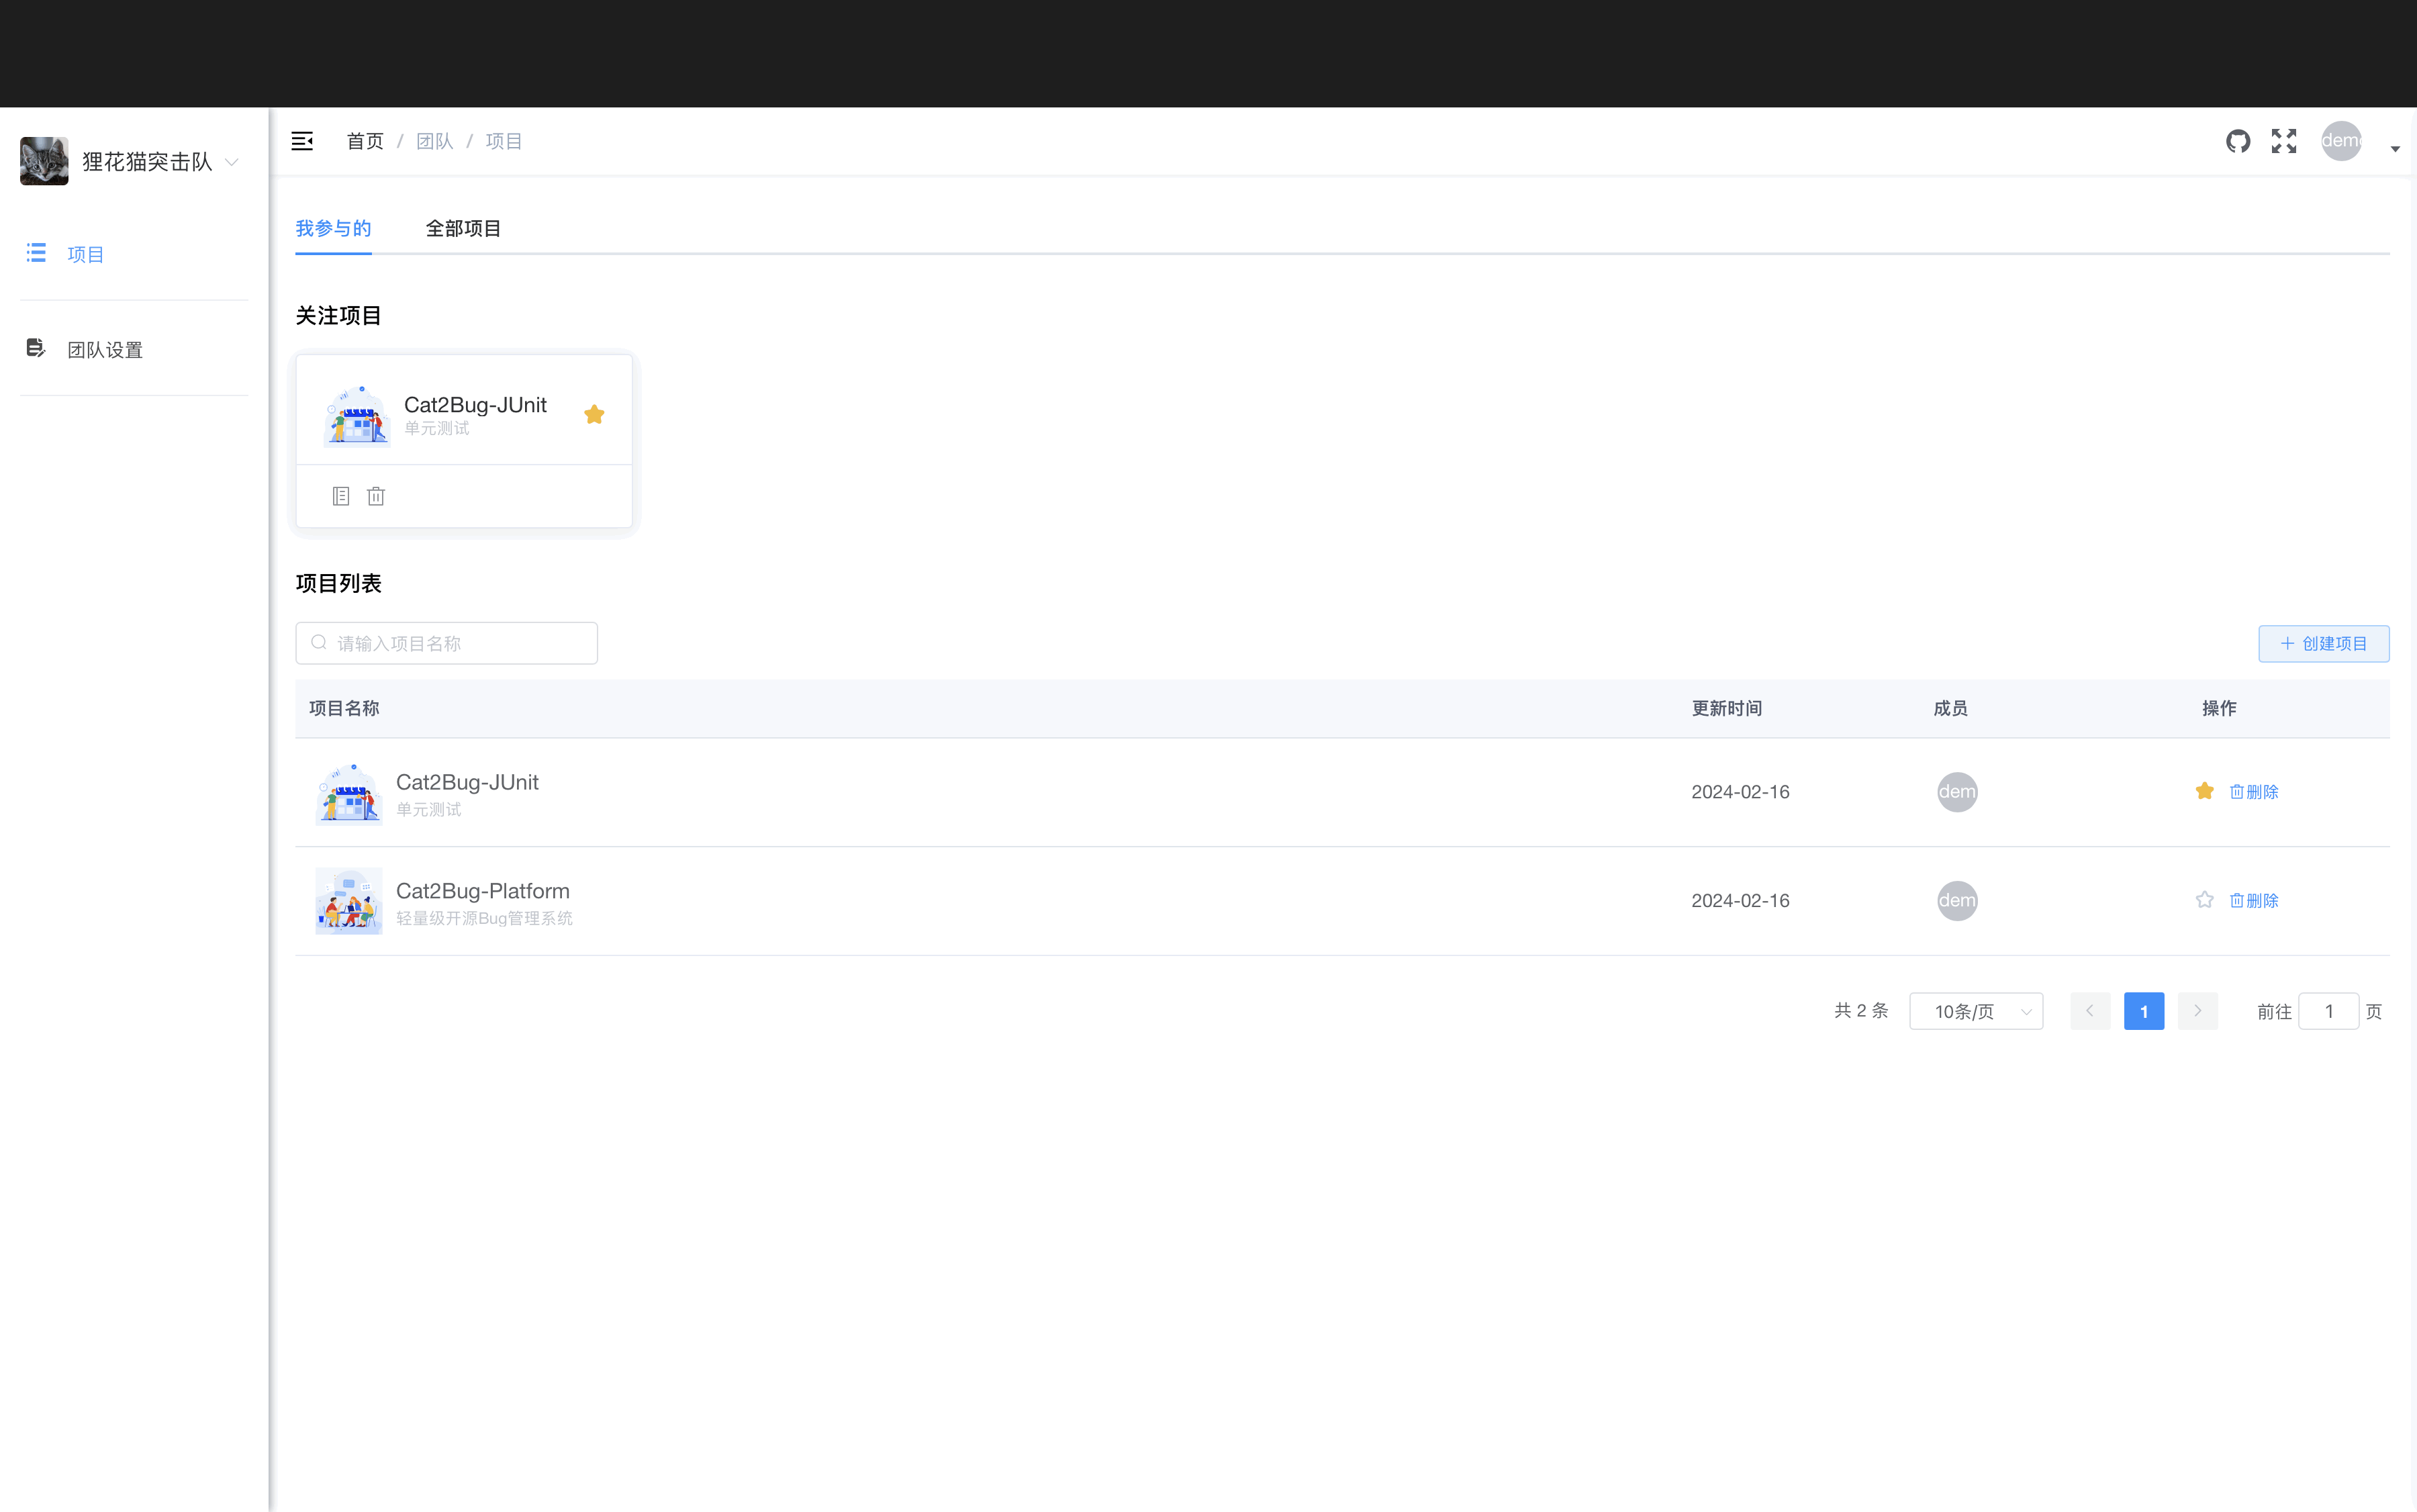
Task: Open the 10条/页 page size dropdown
Action: pyautogui.click(x=1976, y=1011)
